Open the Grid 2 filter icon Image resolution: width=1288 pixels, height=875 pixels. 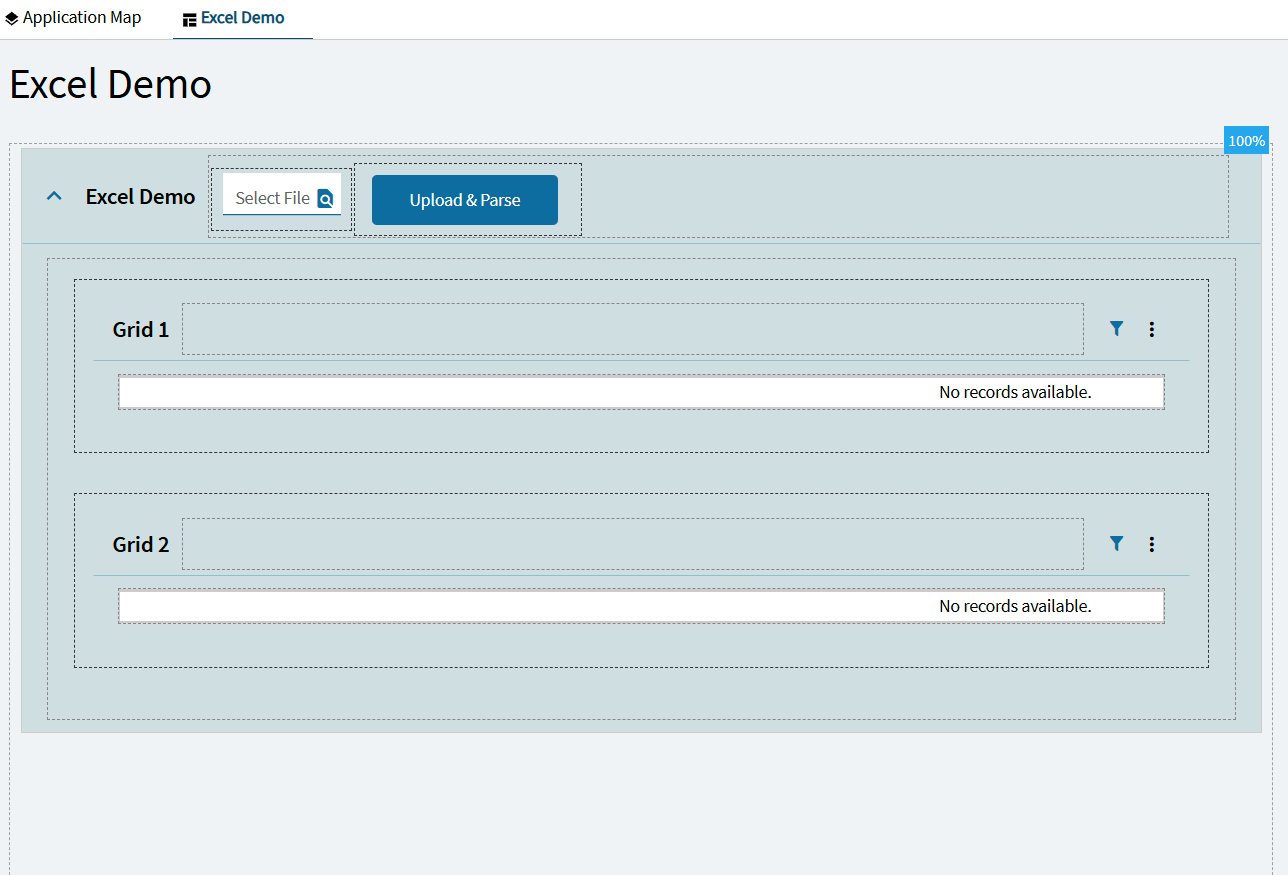1117,543
